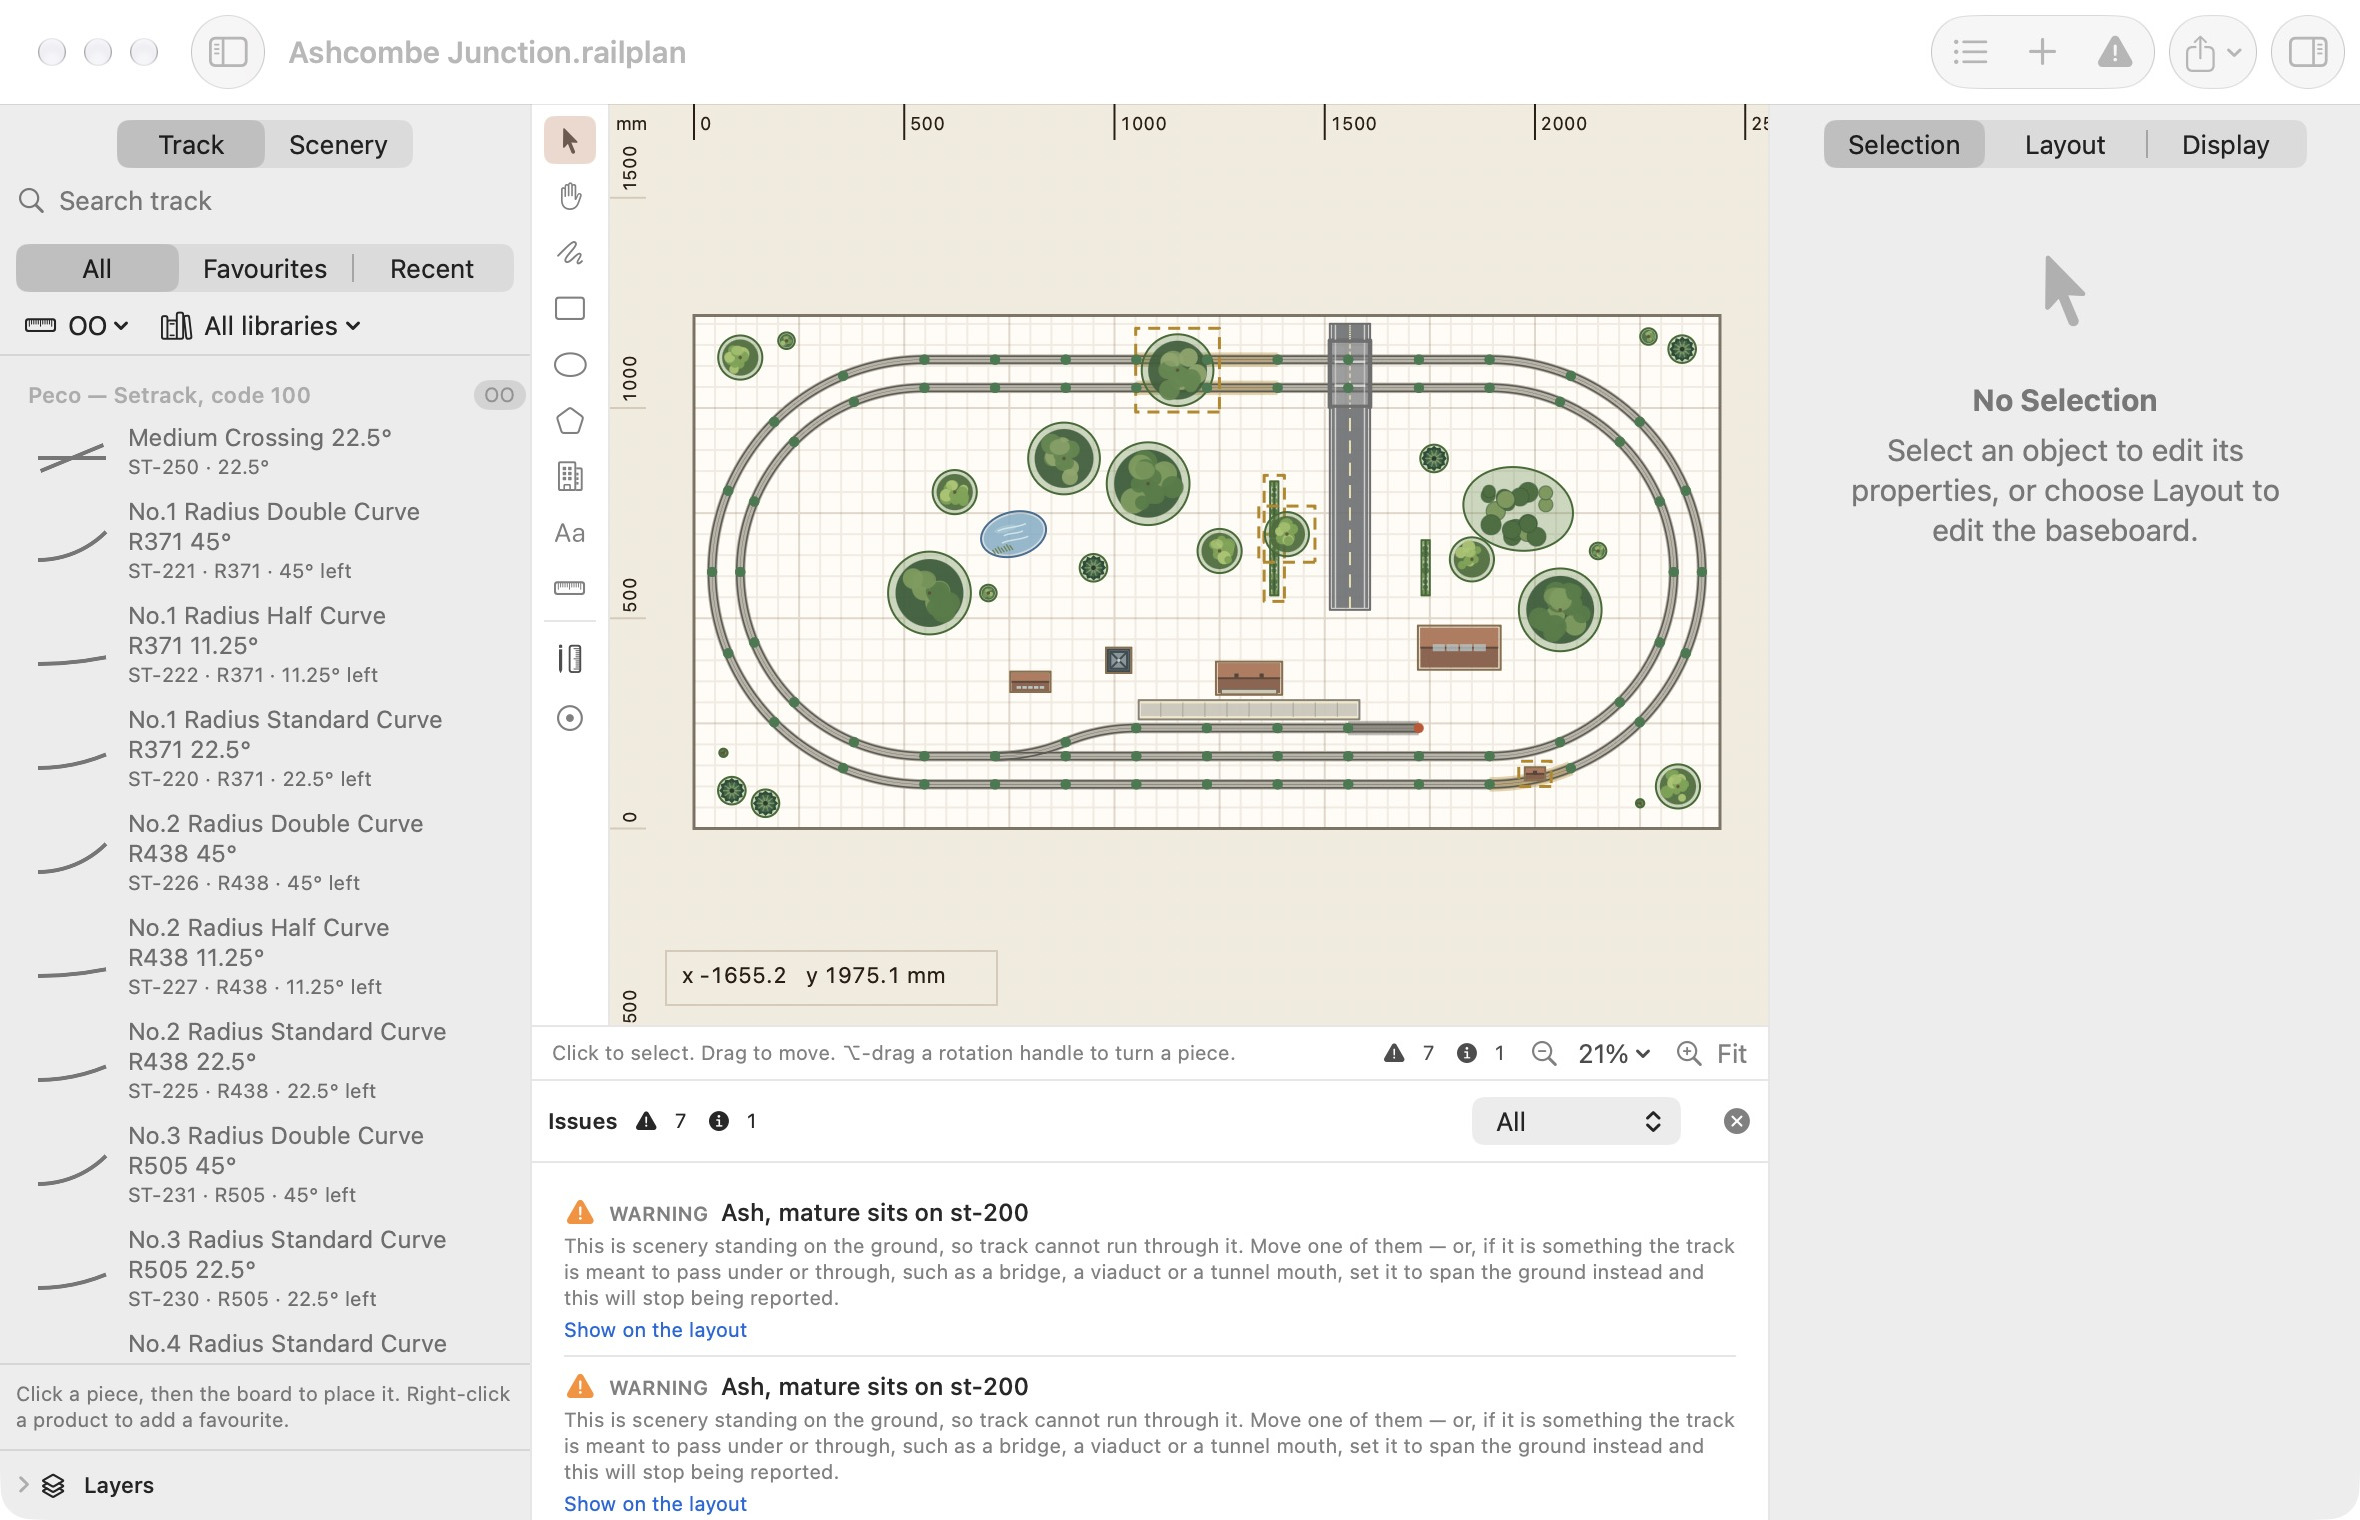Select the freehand track drawing tool
This screenshot has width=2360, height=1520.
click(570, 253)
